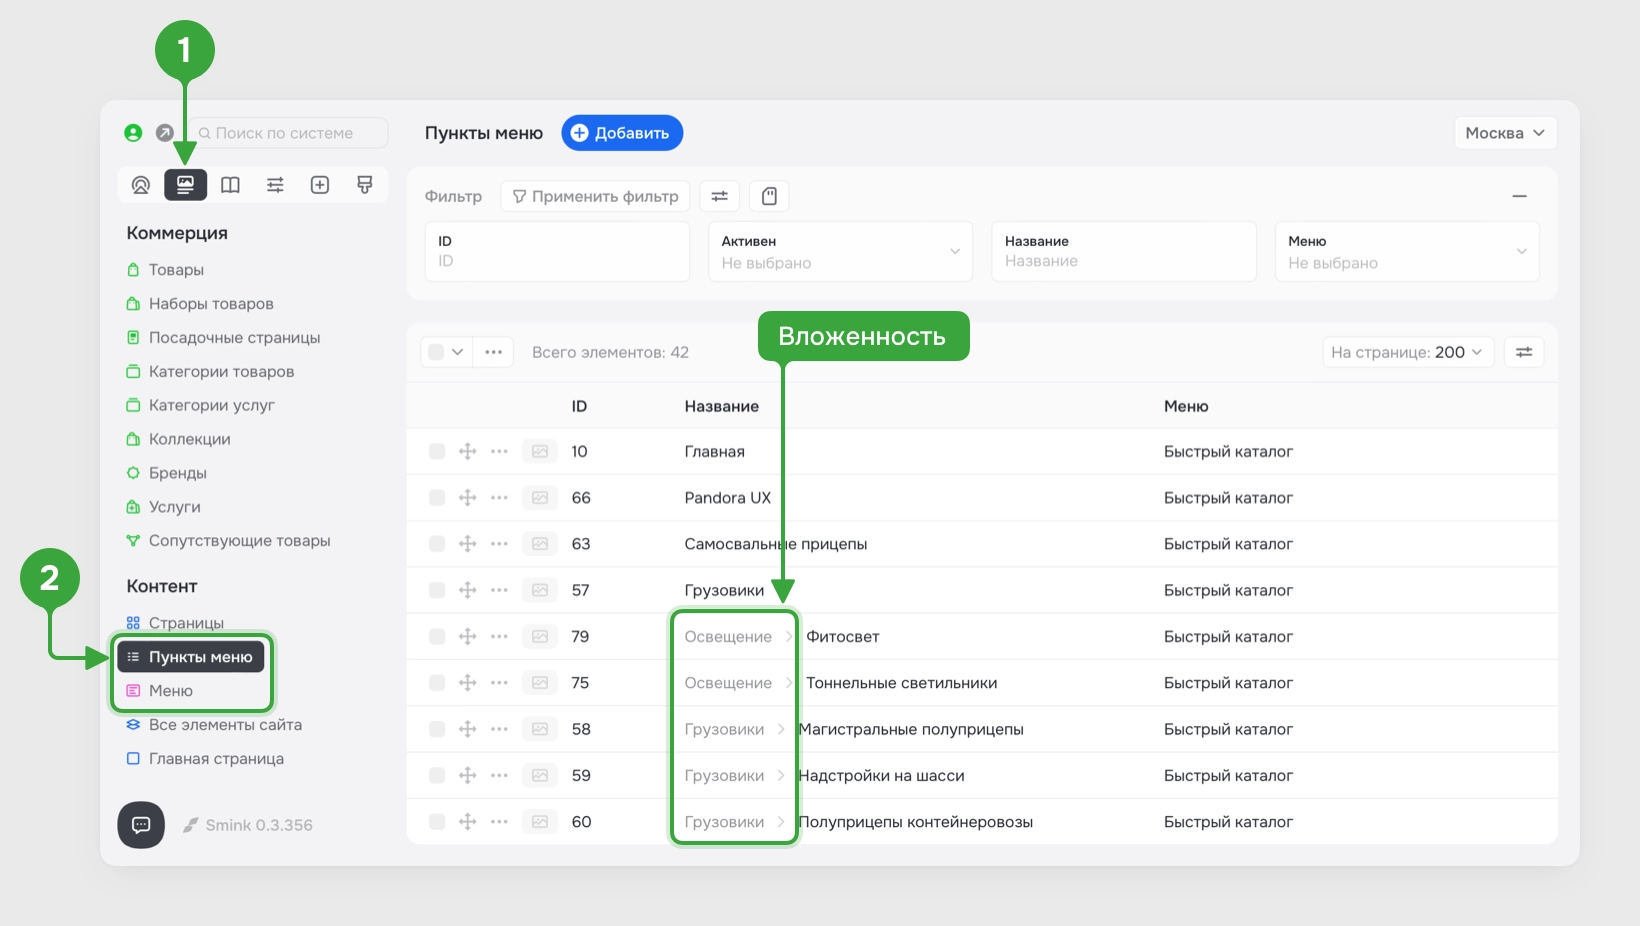Click Применить фильтр button
The width and height of the screenshot is (1640, 926).
(x=595, y=196)
